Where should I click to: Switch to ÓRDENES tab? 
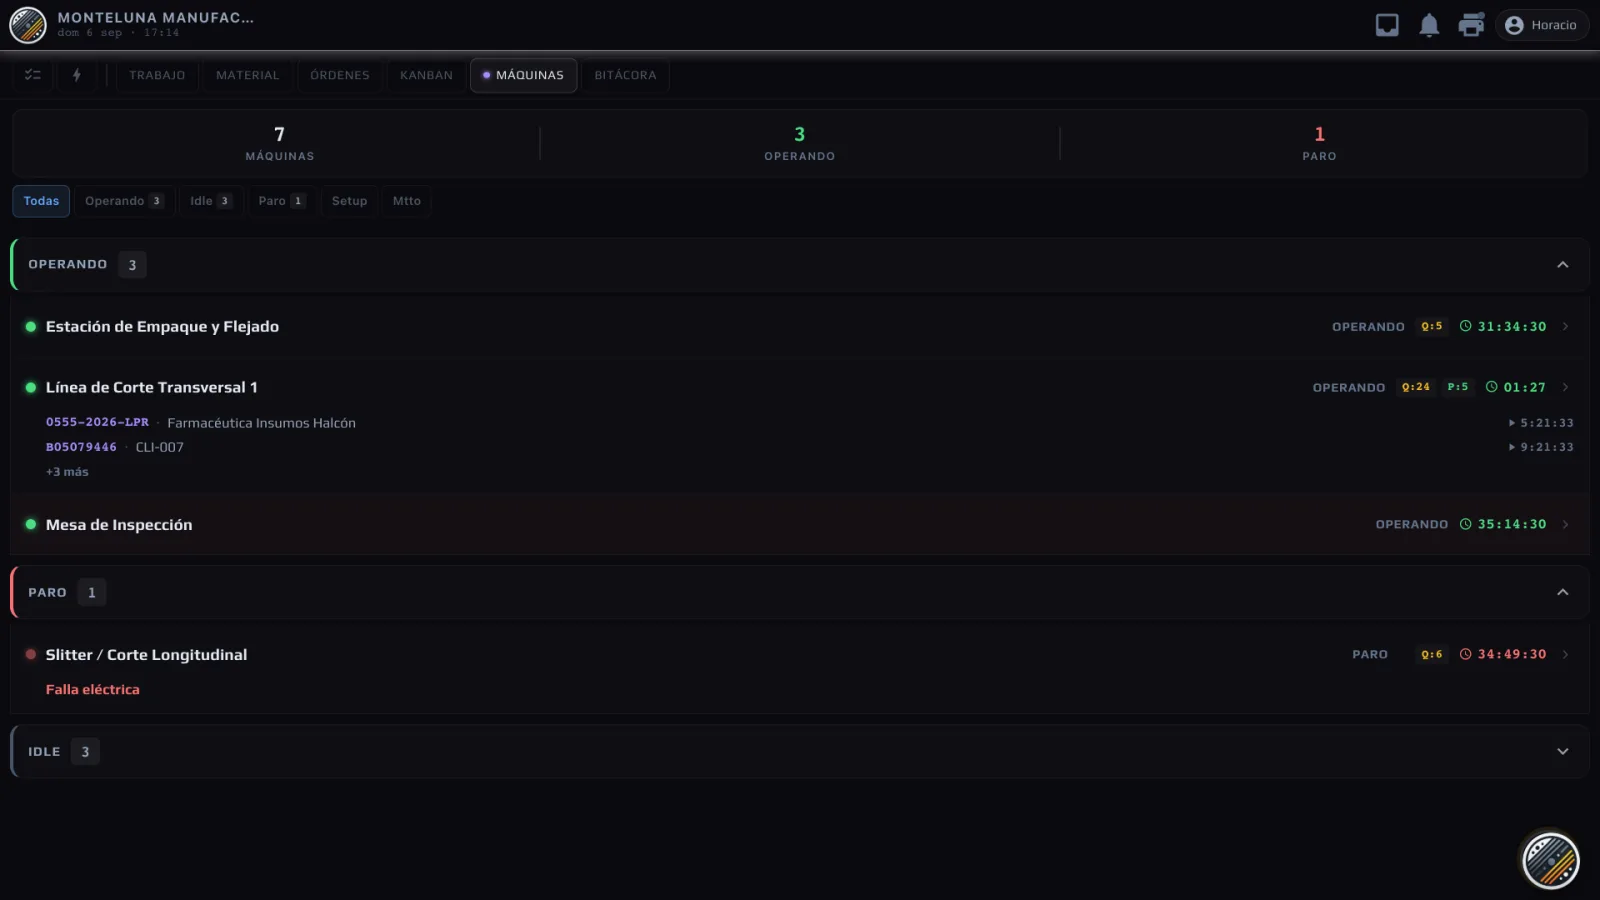point(340,75)
